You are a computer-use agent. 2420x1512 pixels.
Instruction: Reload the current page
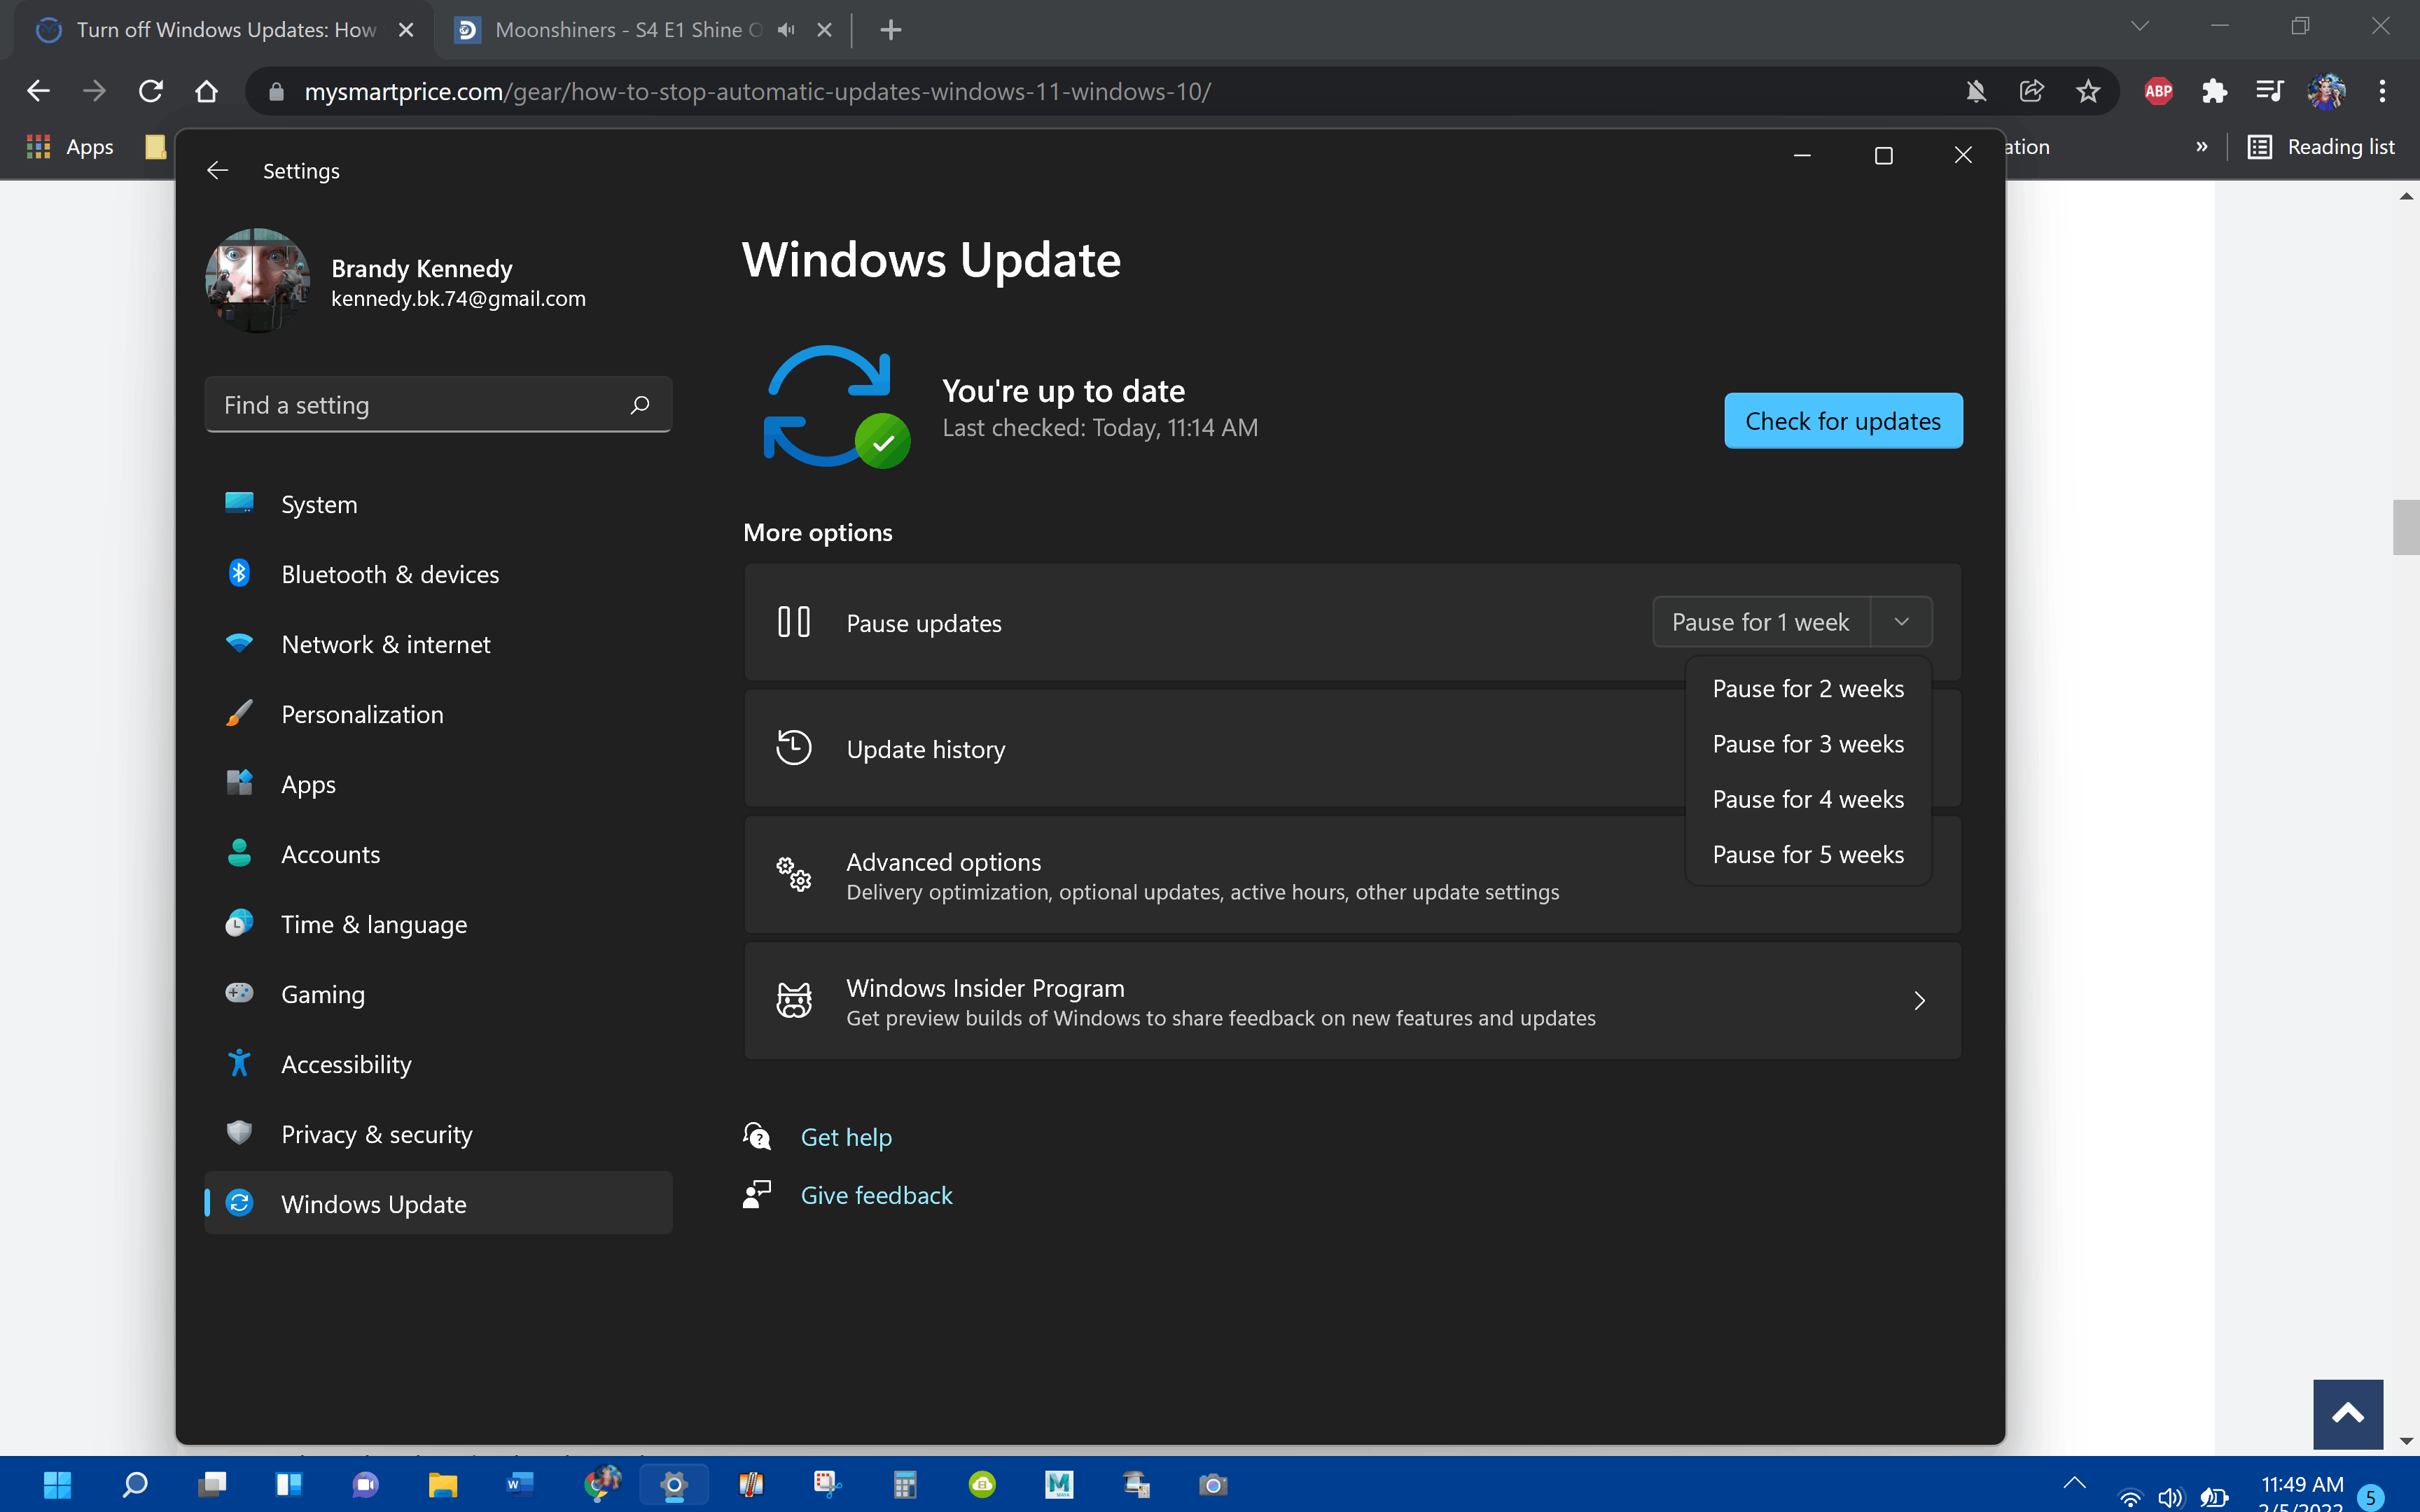point(150,91)
